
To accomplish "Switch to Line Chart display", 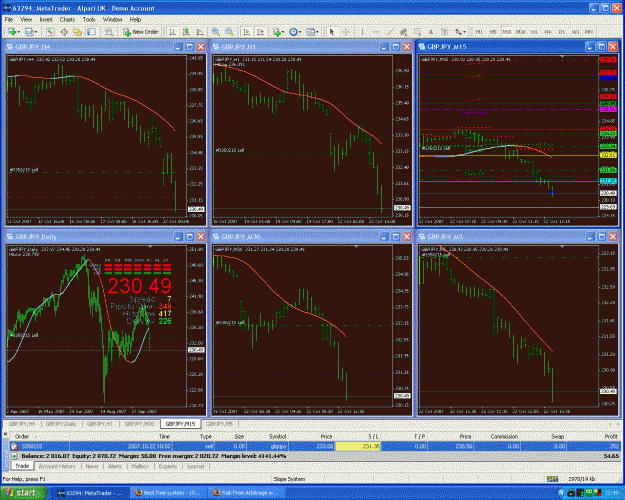I will [x=200, y=32].
